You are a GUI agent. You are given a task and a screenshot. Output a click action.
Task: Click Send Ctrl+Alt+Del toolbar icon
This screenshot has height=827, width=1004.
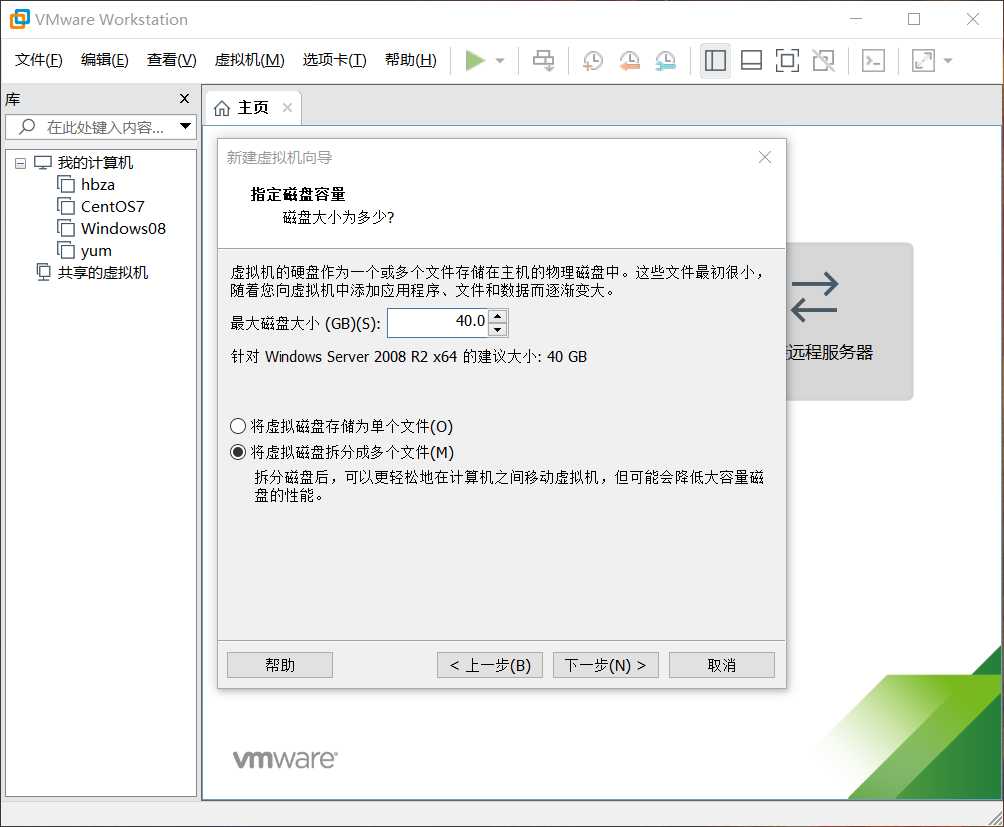(x=544, y=61)
